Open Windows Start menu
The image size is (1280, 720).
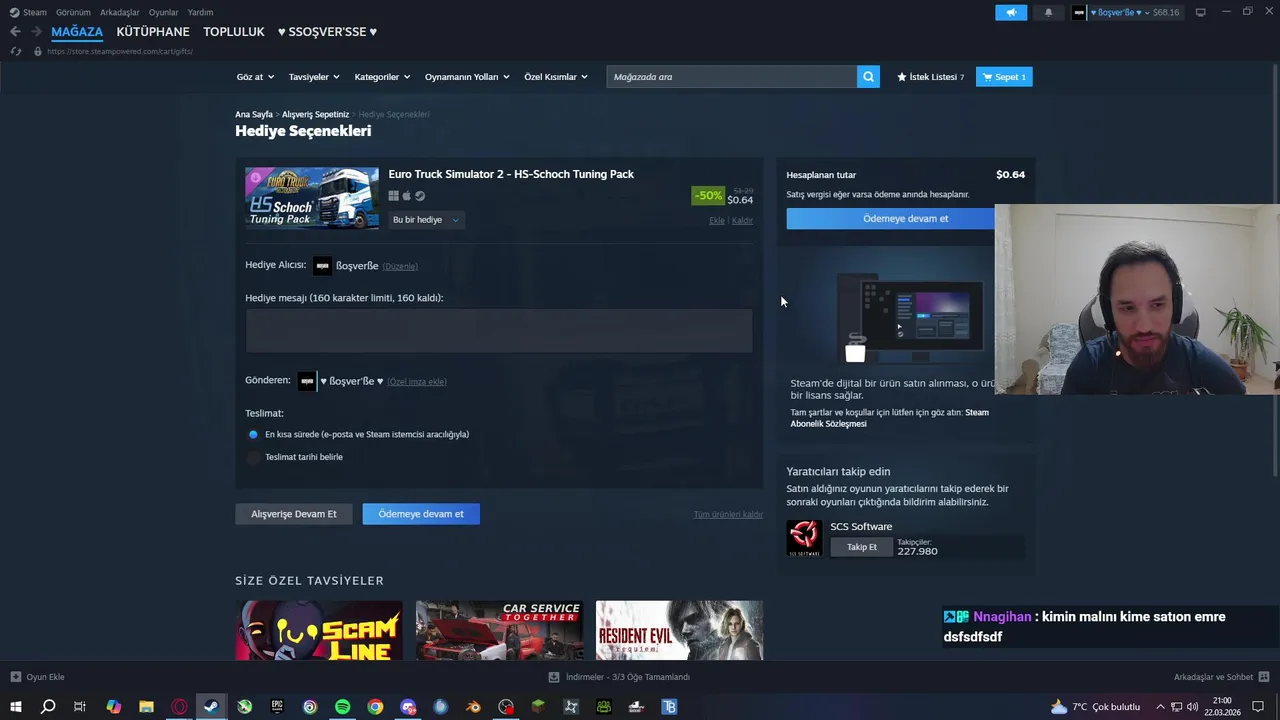click(15, 707)
